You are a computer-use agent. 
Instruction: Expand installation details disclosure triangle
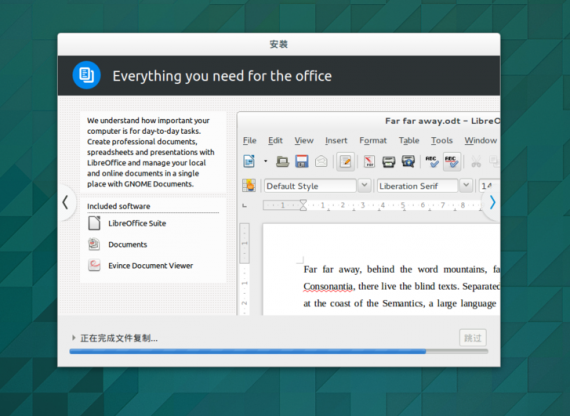tap(73, 338)
